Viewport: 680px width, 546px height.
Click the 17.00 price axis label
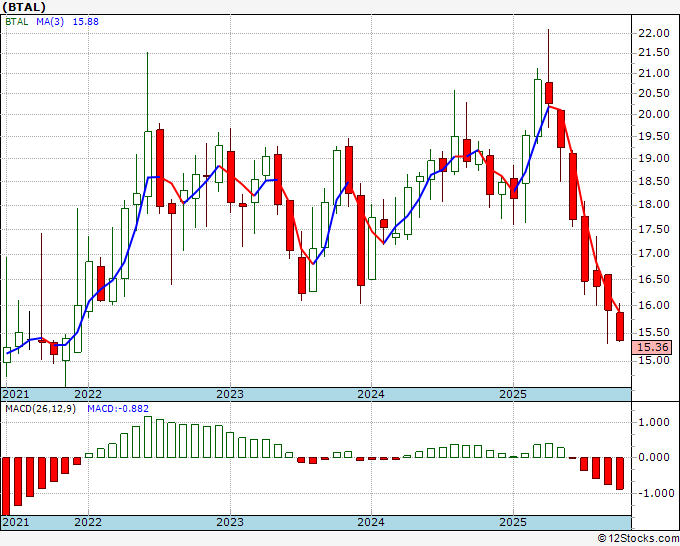pos(654,254)
